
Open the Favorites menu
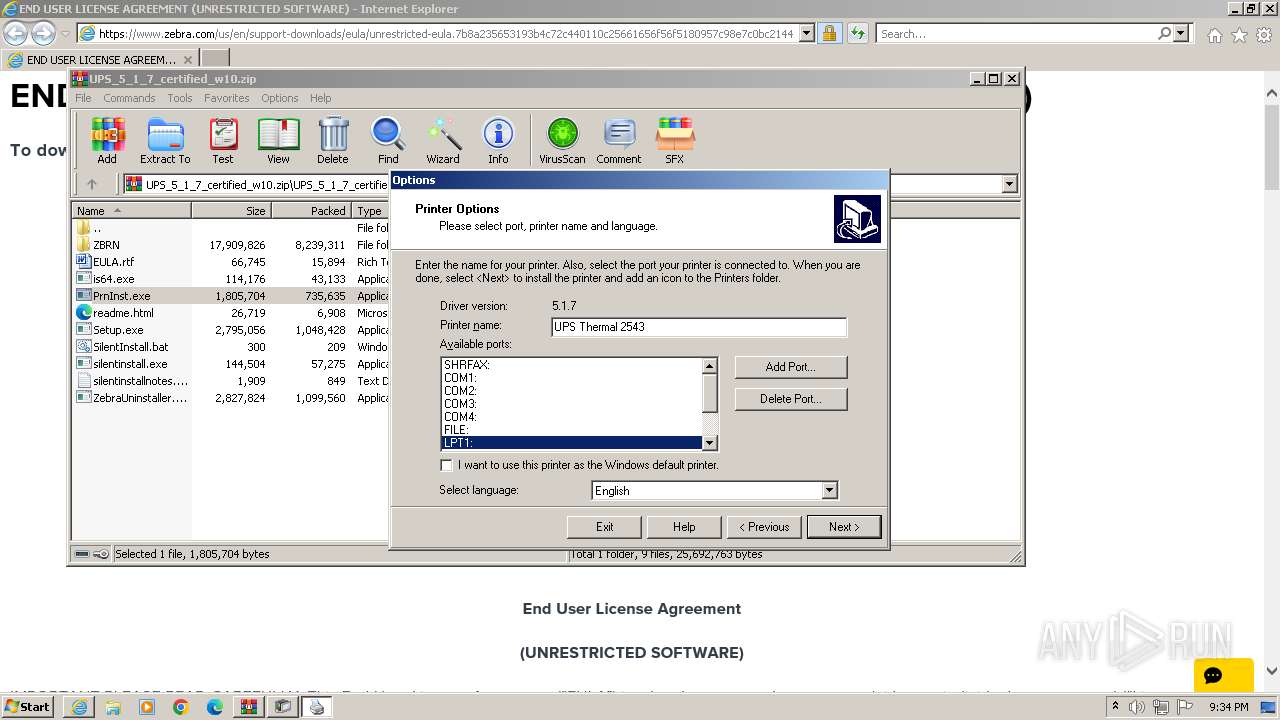pos(227,98)
